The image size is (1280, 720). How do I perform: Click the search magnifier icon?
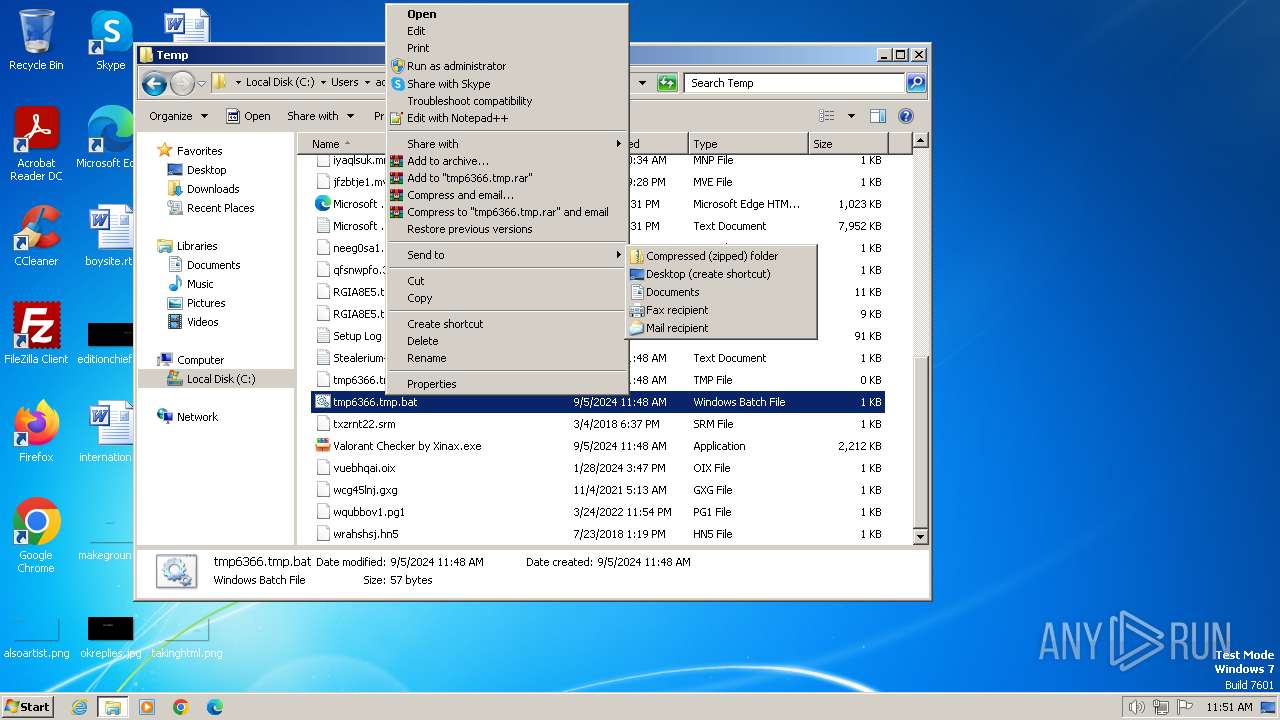coord(915,83)
